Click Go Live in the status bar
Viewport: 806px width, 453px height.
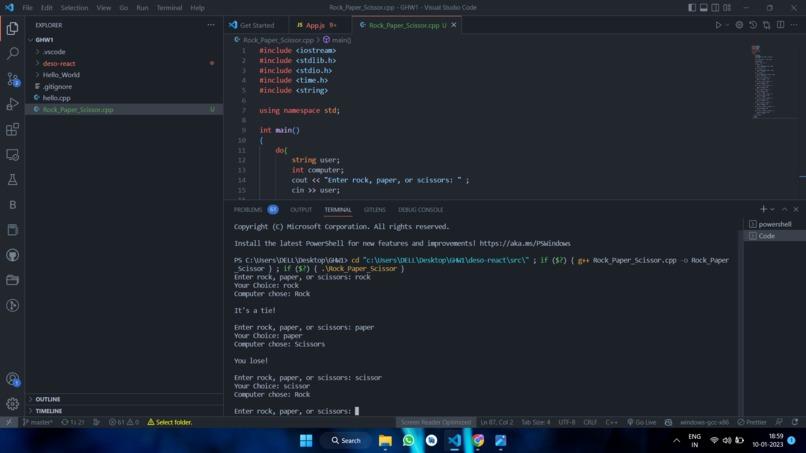click(x=642, y=422)
